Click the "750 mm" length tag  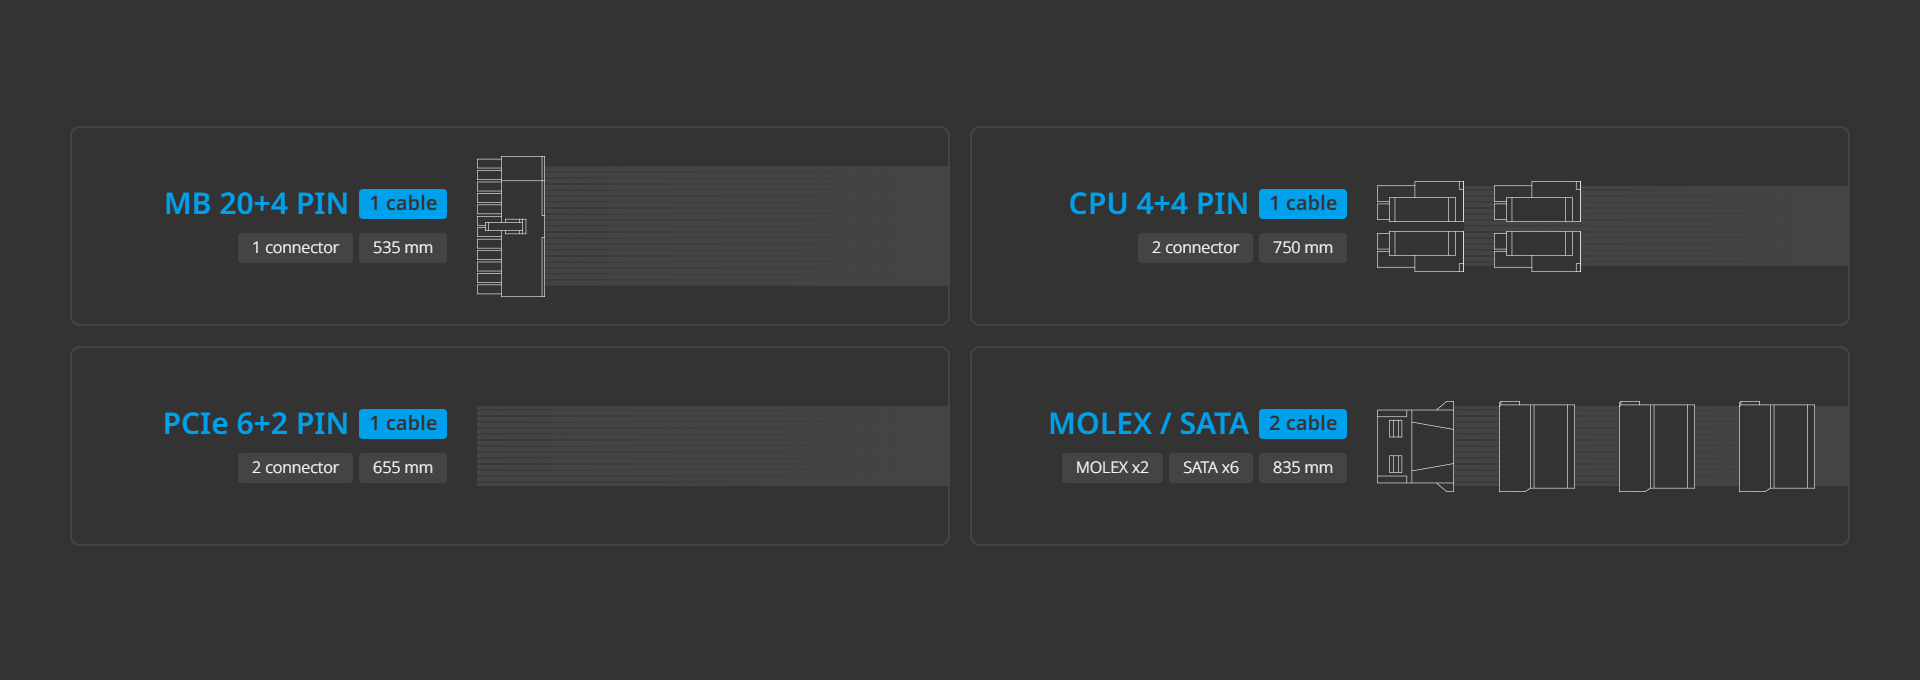[x=1302, y=248]
